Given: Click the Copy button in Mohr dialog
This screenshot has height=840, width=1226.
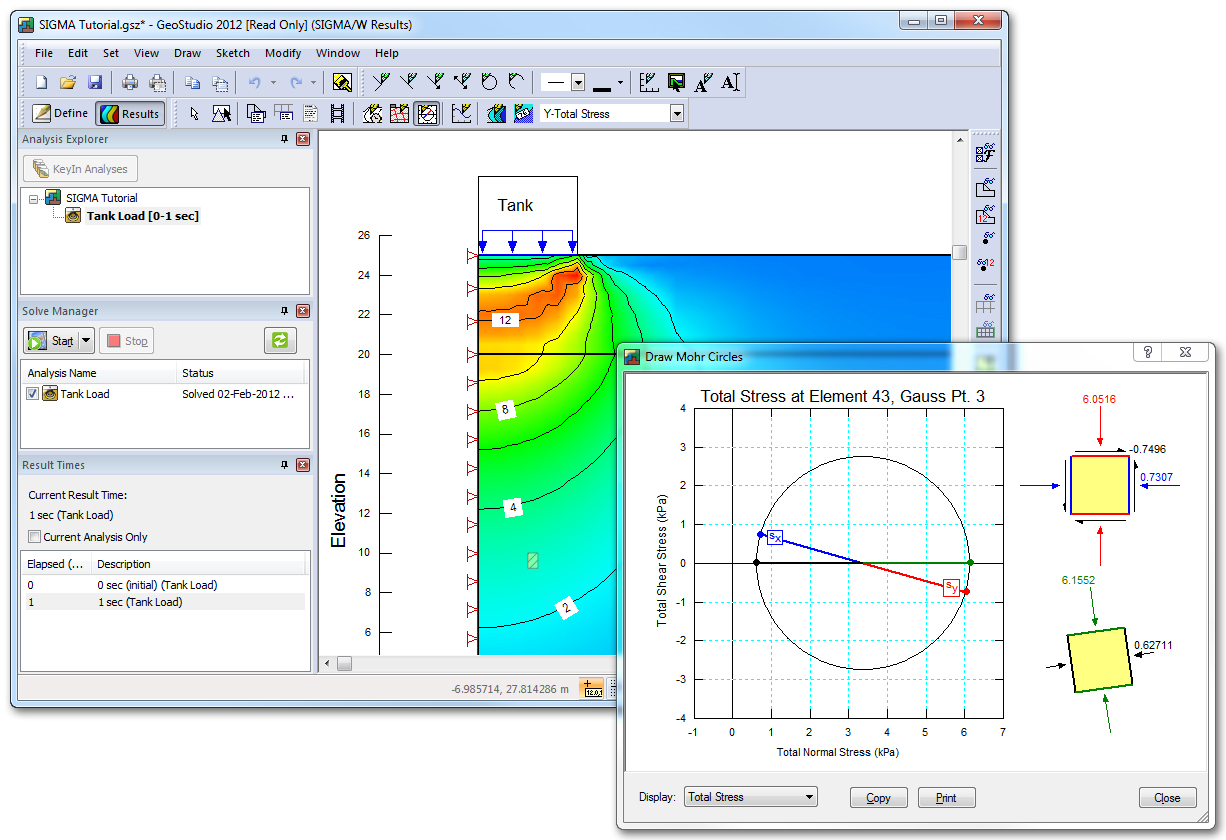Looking at the screenshot, I should [878, 797].
